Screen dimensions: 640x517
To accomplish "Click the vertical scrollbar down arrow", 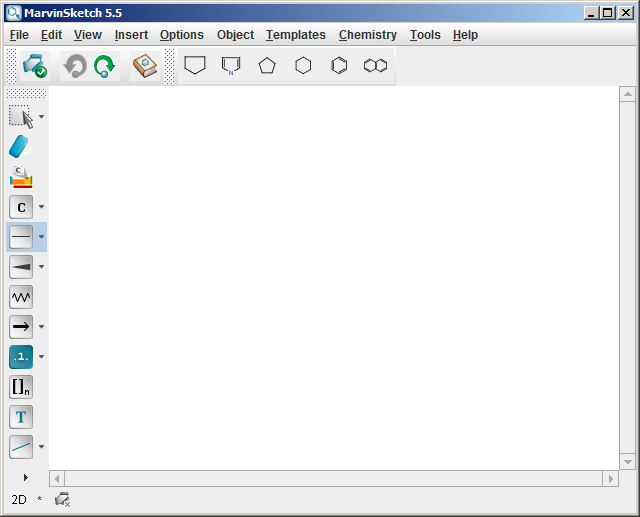I will point(627,462).
